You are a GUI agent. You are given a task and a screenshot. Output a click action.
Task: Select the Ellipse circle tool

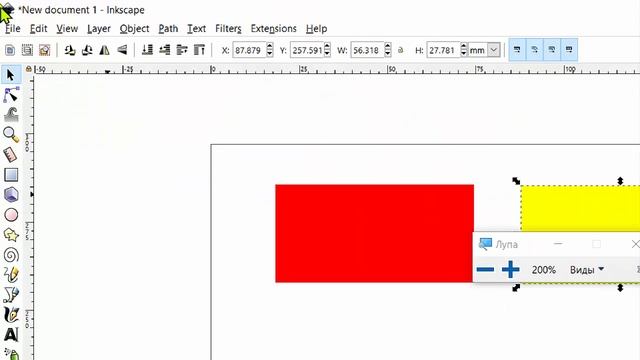pyautogui.click(x=11, y=215)
